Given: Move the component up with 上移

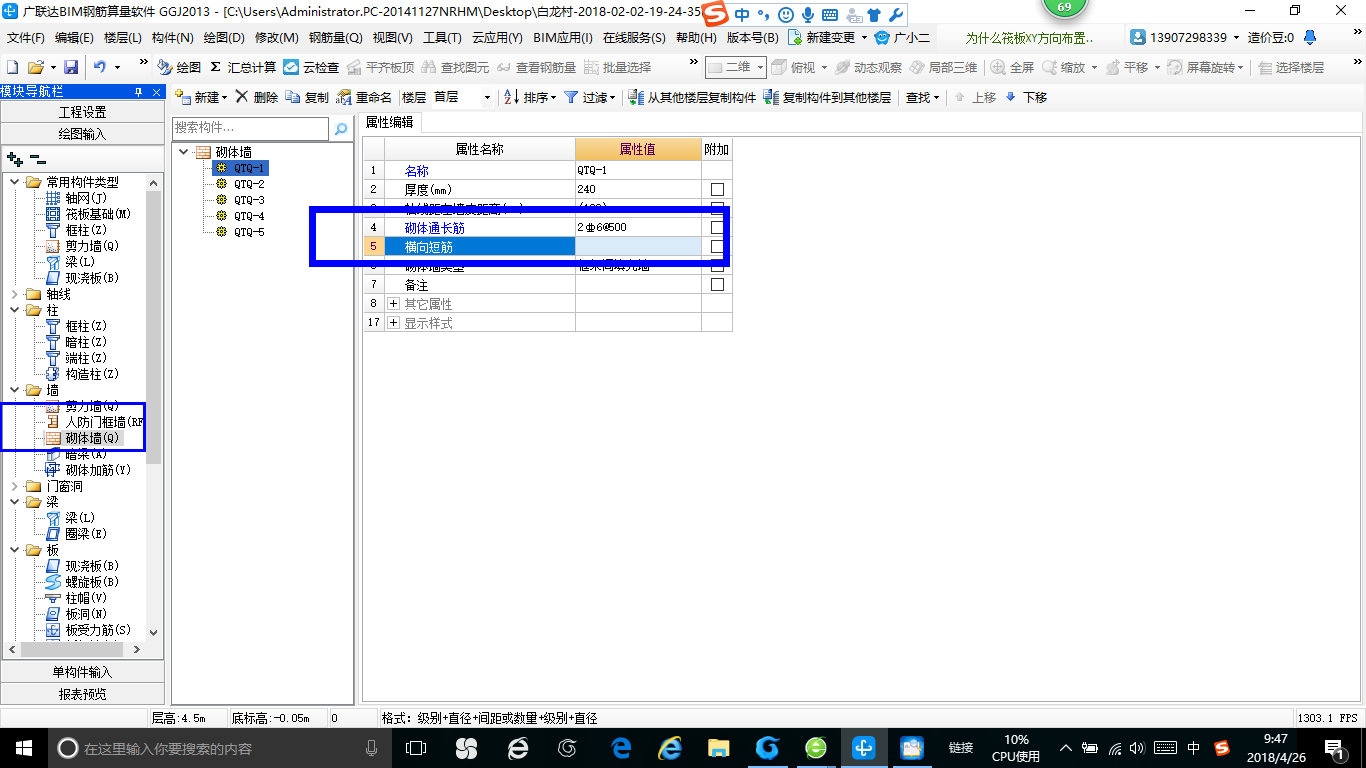Looking at the screenshot, I should (x=975, y=97).
